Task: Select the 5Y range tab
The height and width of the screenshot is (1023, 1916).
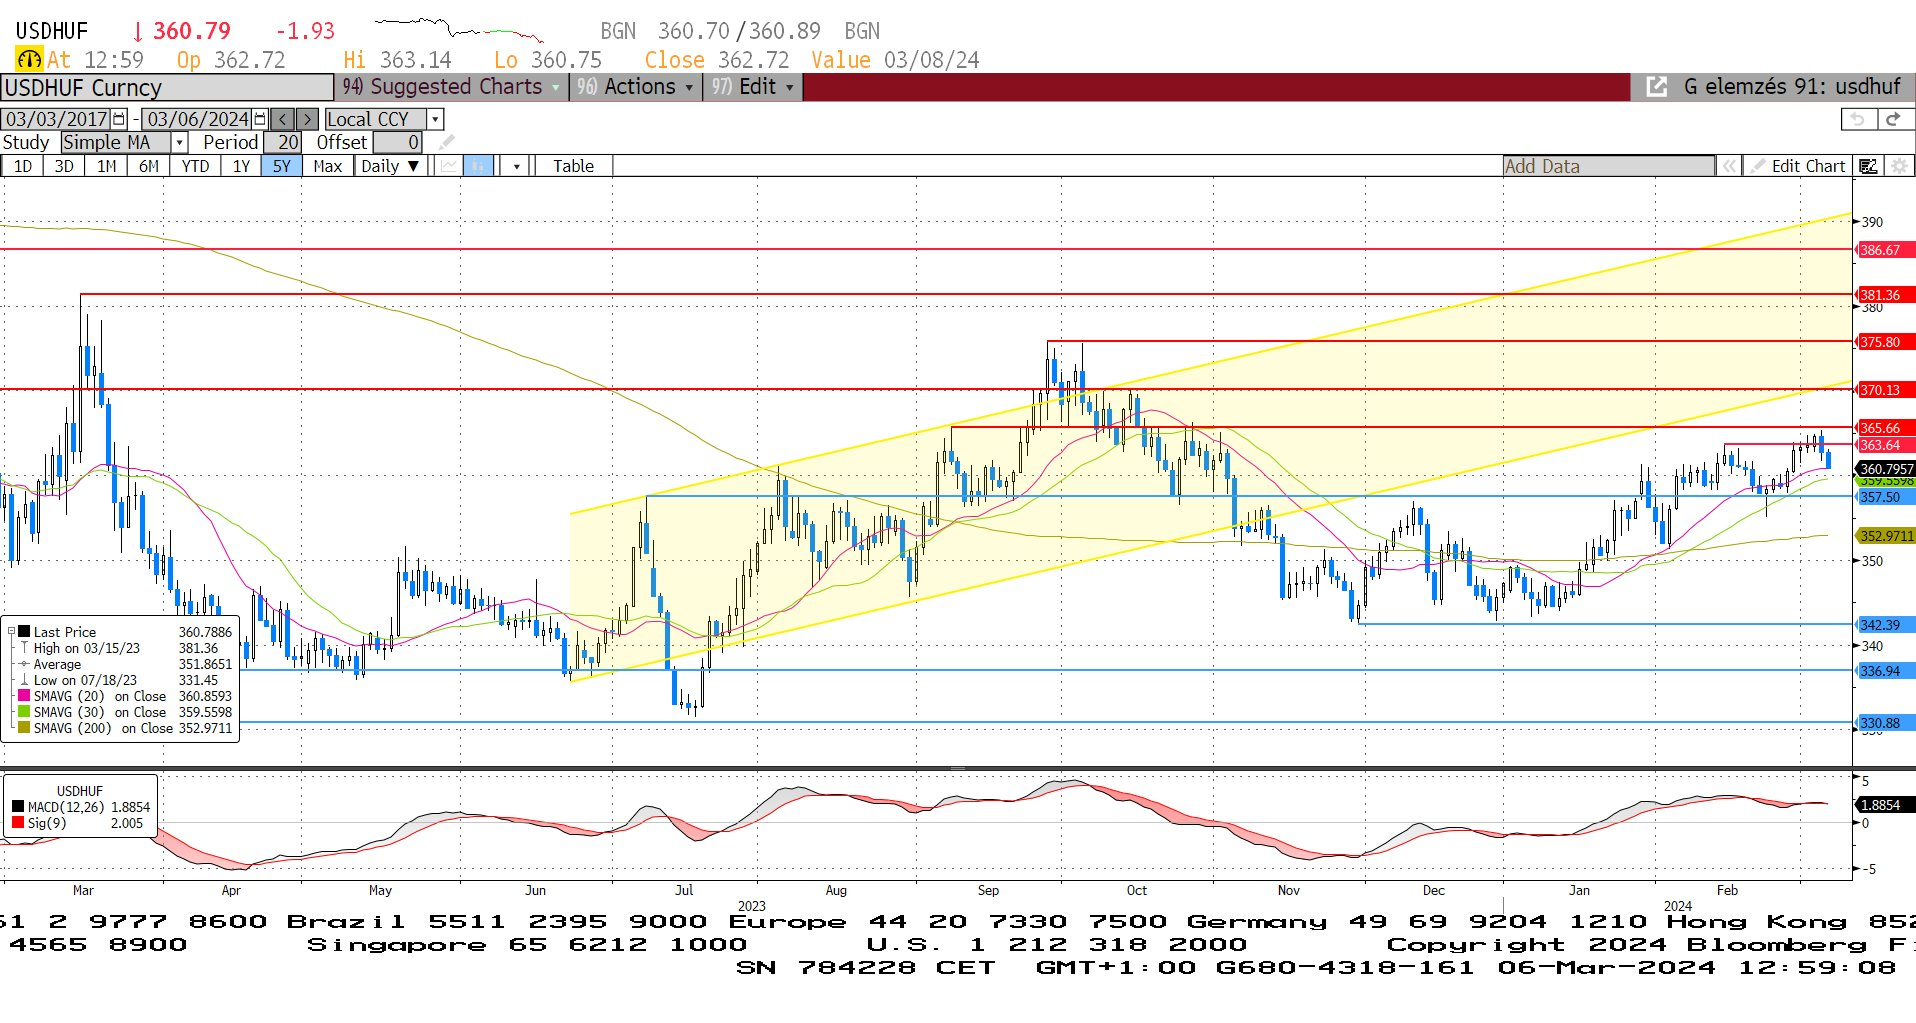Action: [x=282, y=166]
